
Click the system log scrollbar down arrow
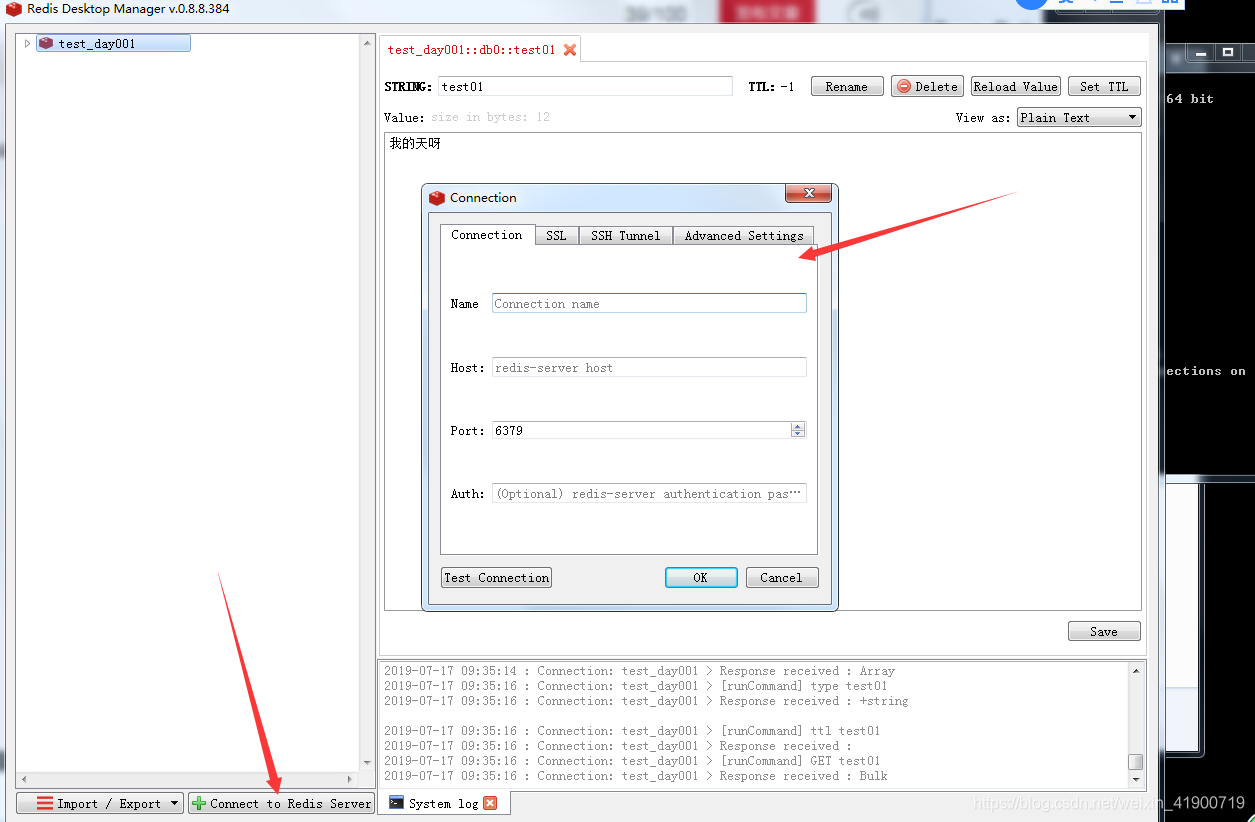(x=1135, y=779)
